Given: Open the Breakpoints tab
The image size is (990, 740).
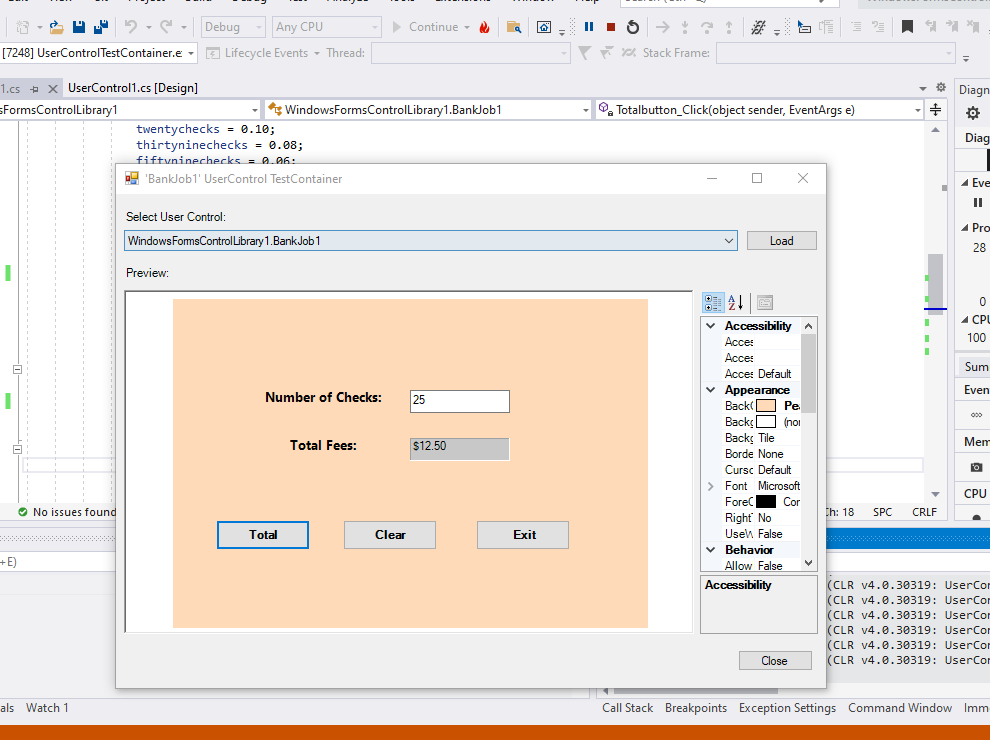Looking at the screenshot, I should click(695, 708).
